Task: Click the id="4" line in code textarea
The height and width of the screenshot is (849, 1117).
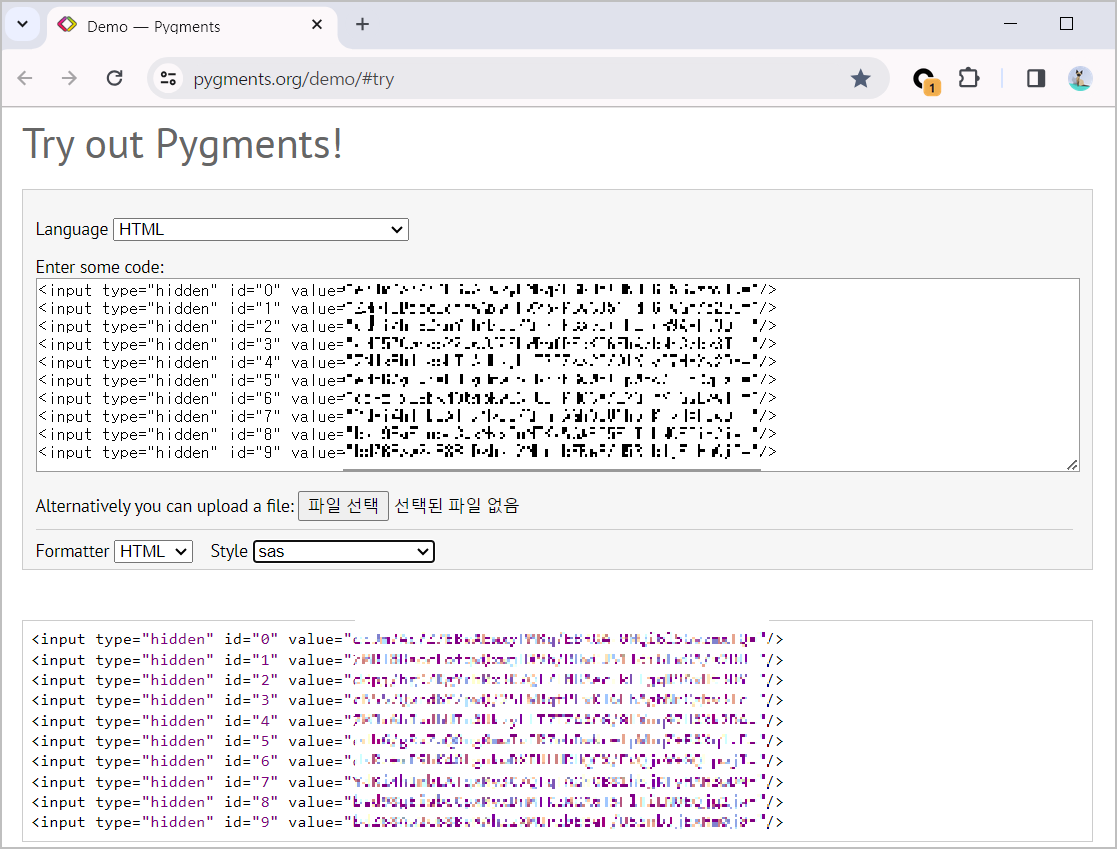Action: (407, 363)
